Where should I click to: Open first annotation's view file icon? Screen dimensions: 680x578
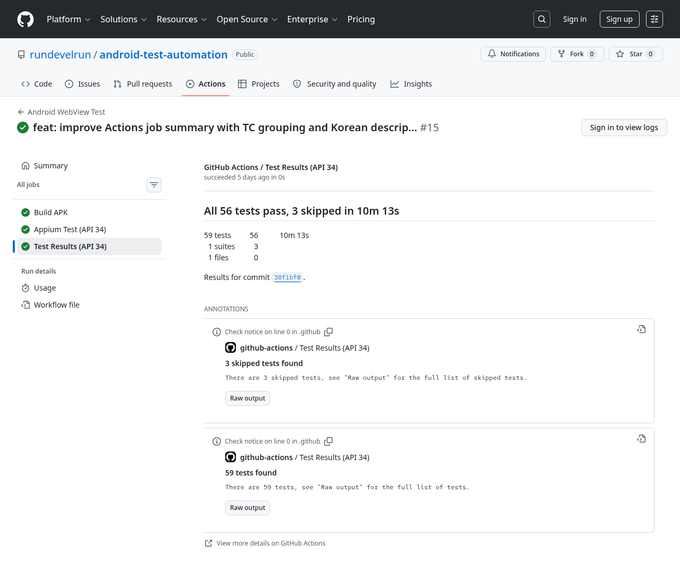point(641,330)
